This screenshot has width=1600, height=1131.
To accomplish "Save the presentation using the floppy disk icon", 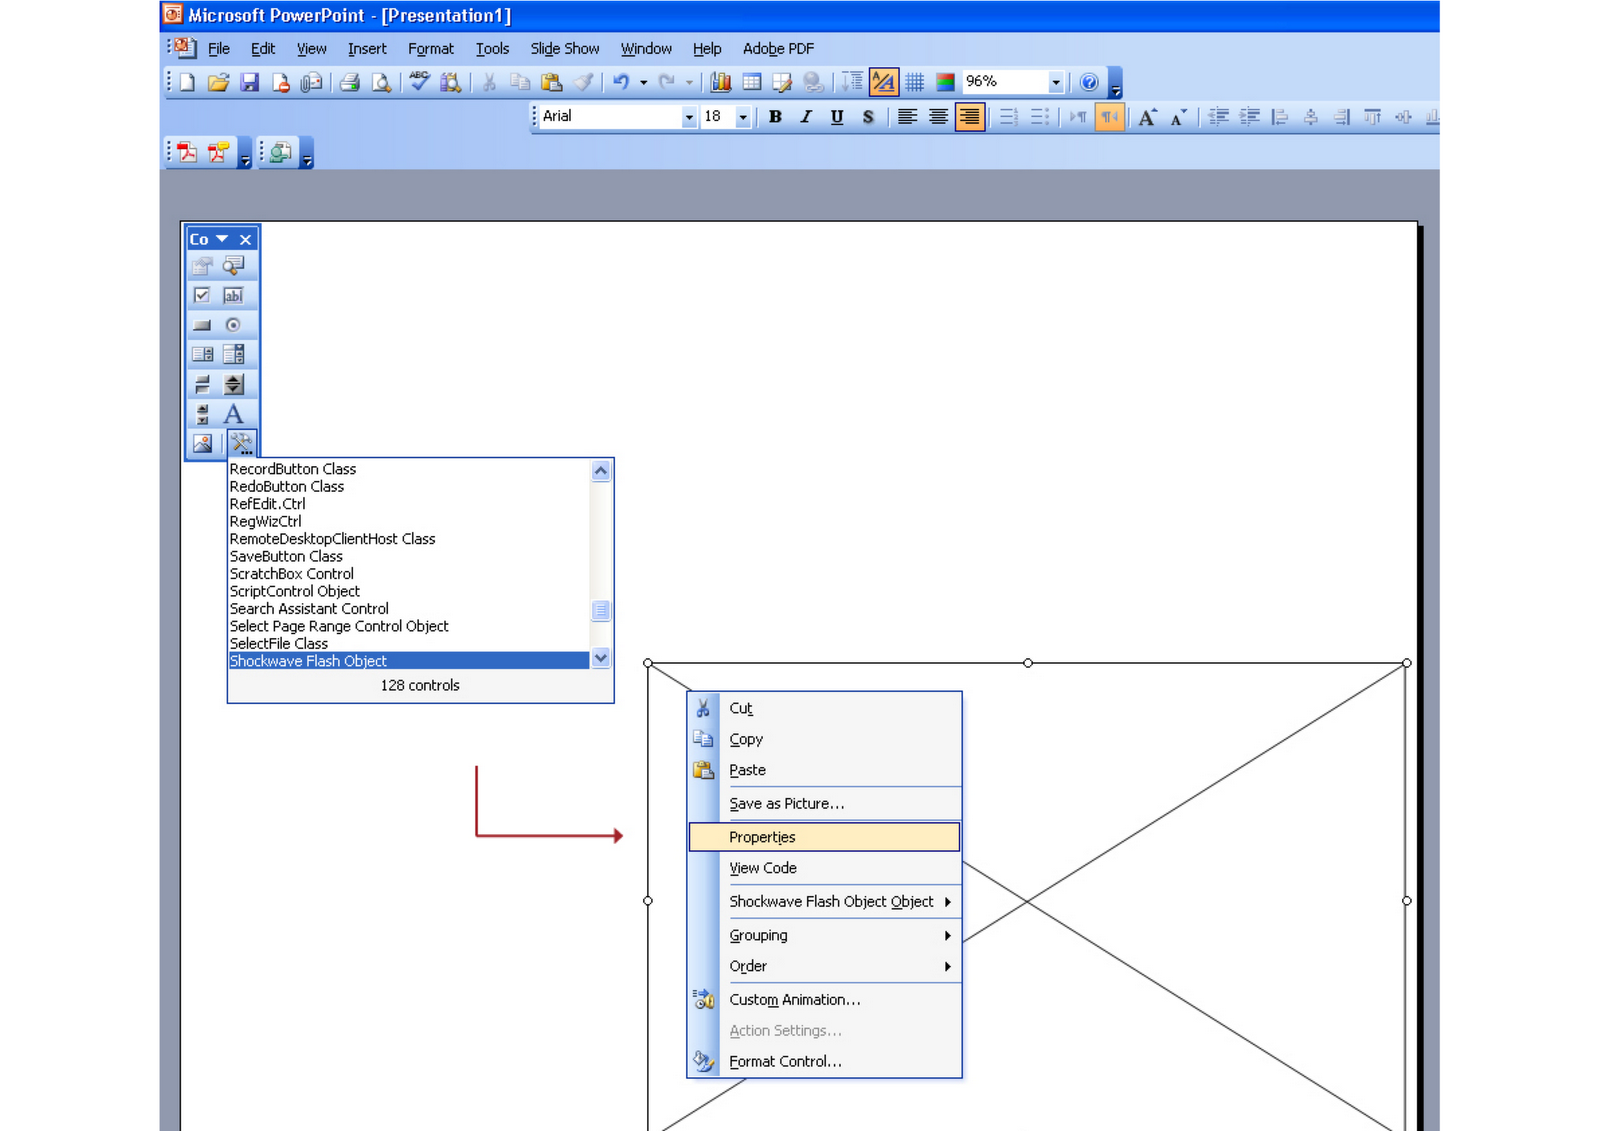I will (x=249, y=82).
